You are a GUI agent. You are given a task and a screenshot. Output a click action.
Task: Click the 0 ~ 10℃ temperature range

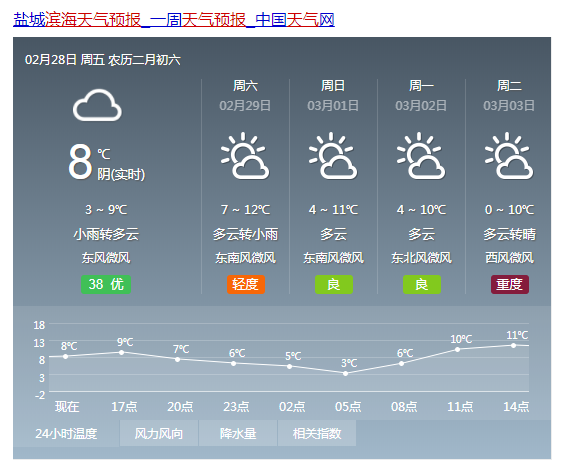[509, 209]
